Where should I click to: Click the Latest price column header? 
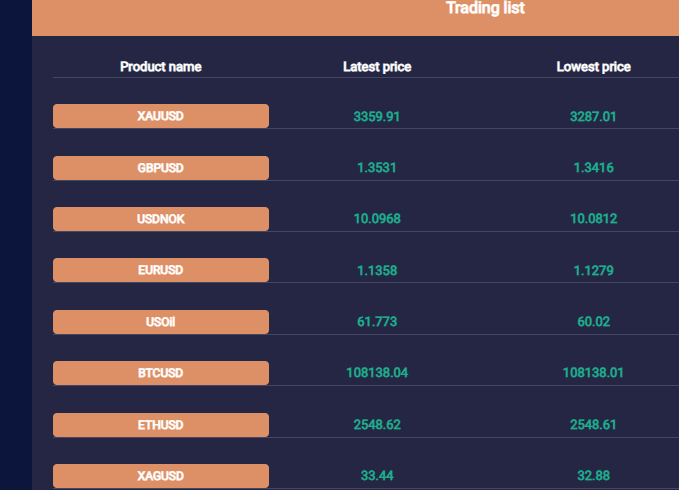click(377, 67)
